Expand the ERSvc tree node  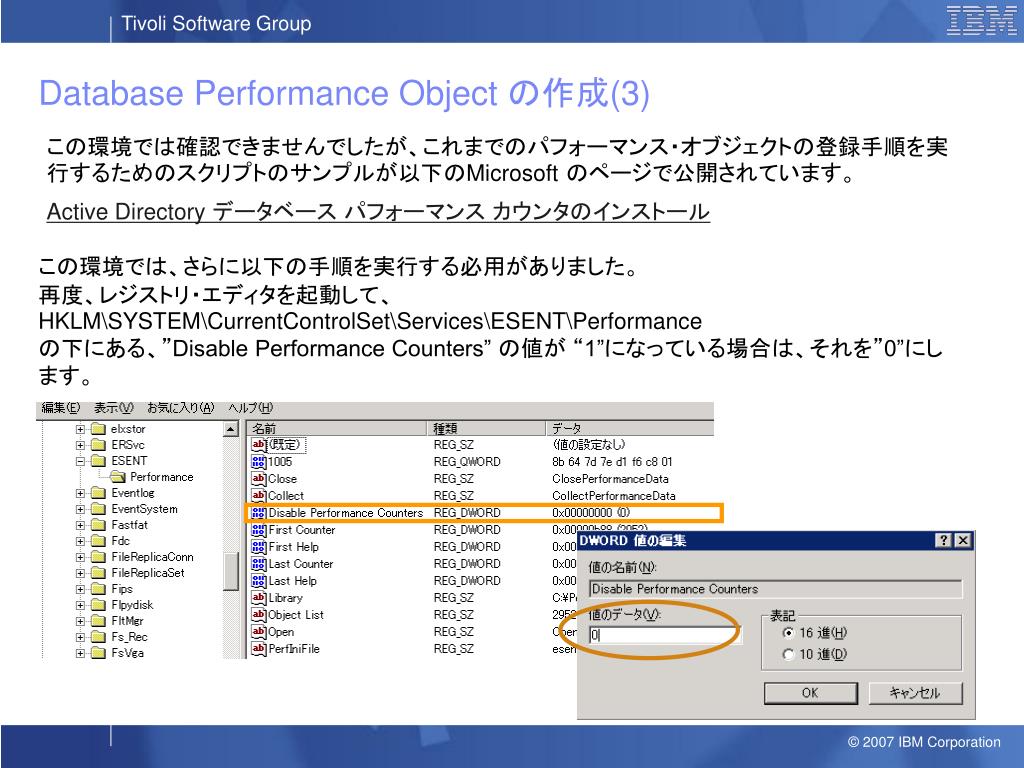[80, 445]
